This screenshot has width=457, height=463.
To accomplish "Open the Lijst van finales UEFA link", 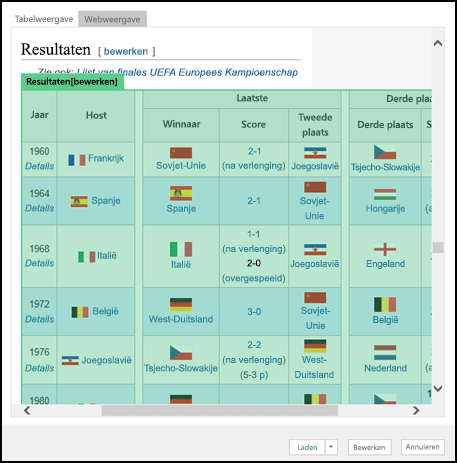I will [187, 72].
